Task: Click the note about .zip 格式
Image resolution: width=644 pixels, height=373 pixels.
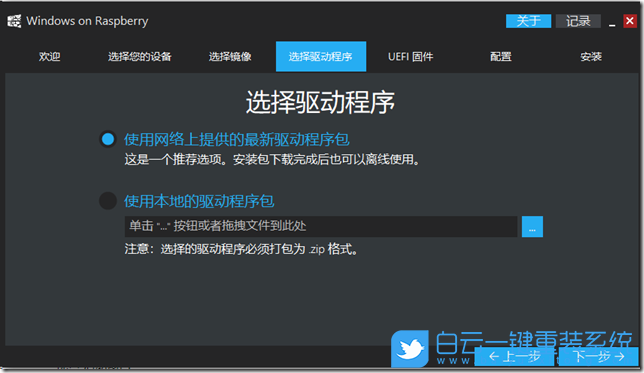Action: [241, 249]
